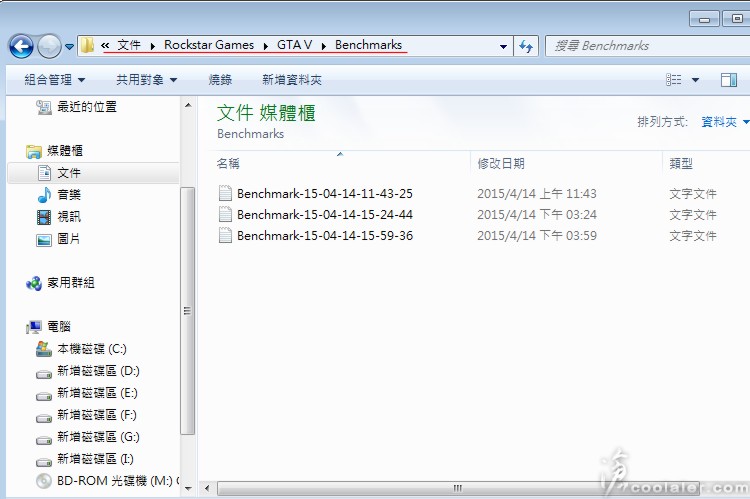Open the 音樂 library

click(69, 195)
